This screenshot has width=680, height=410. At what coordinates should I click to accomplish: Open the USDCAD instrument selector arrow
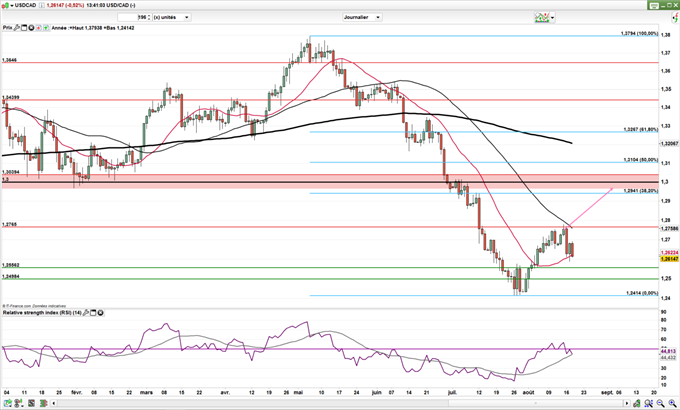click(x=12, y=5)
